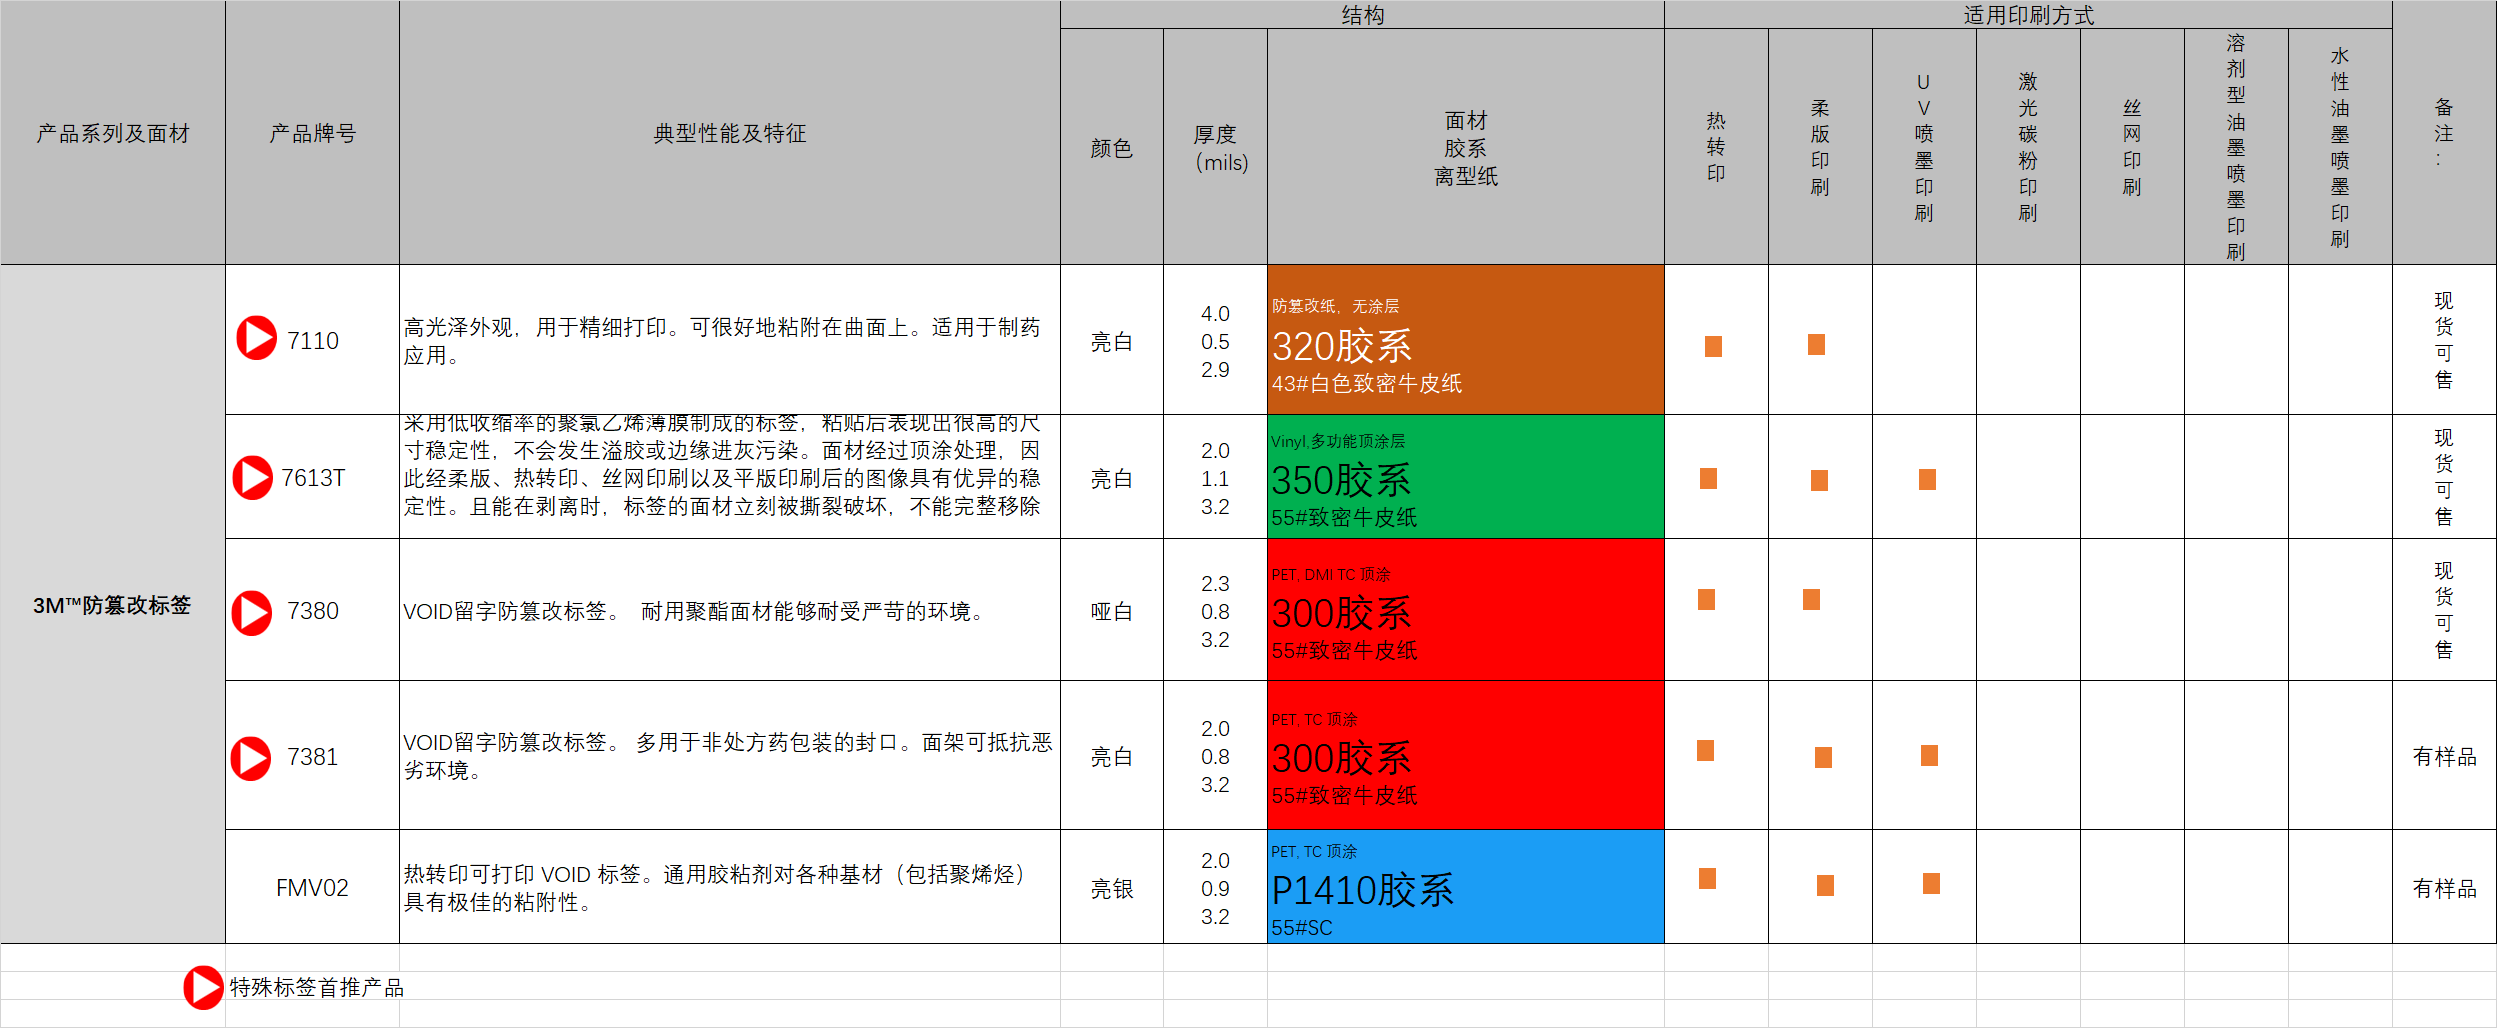Image resolution: width=2497 pixels, height=1028 pixels.
Task: Select the product number 7613T
Action: [x=313, y=478]
